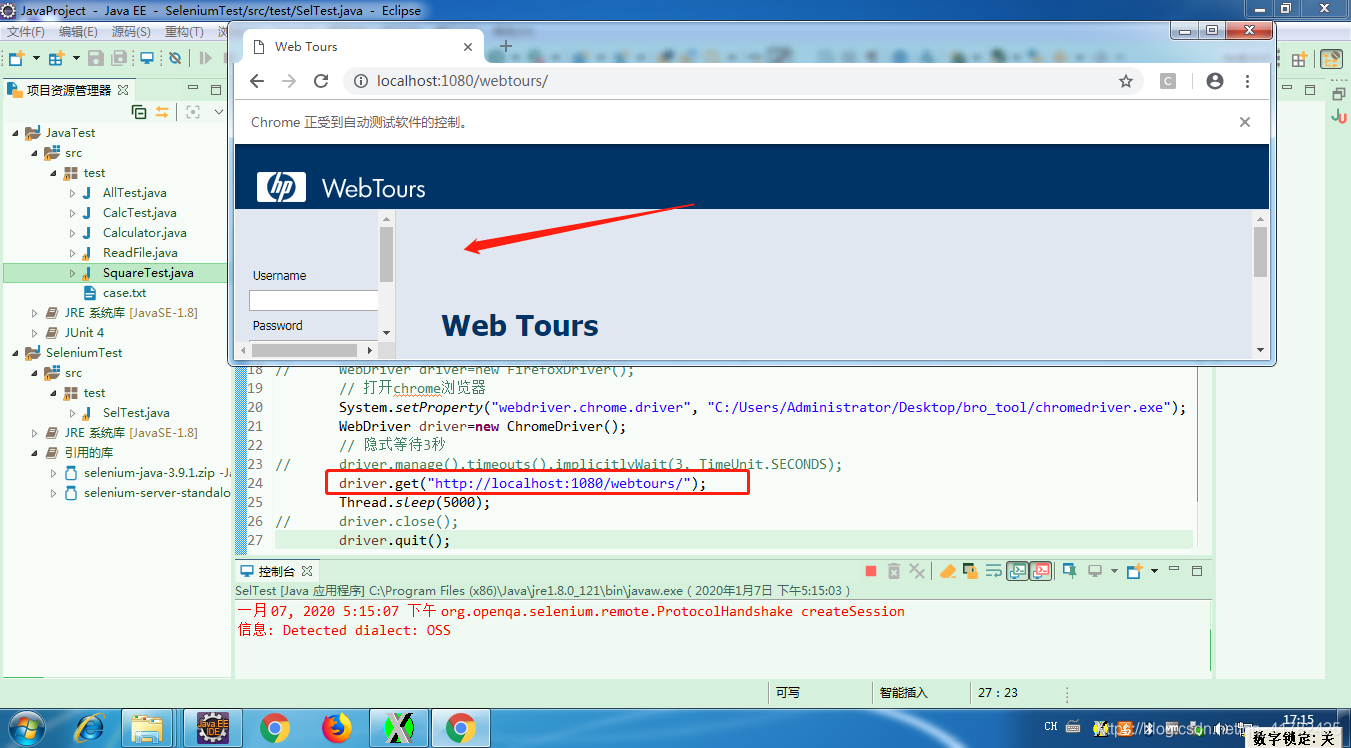Click the Resume debug toolbar icon
The width and height of the screenshot is (1351, 748).
pos(205,58)
